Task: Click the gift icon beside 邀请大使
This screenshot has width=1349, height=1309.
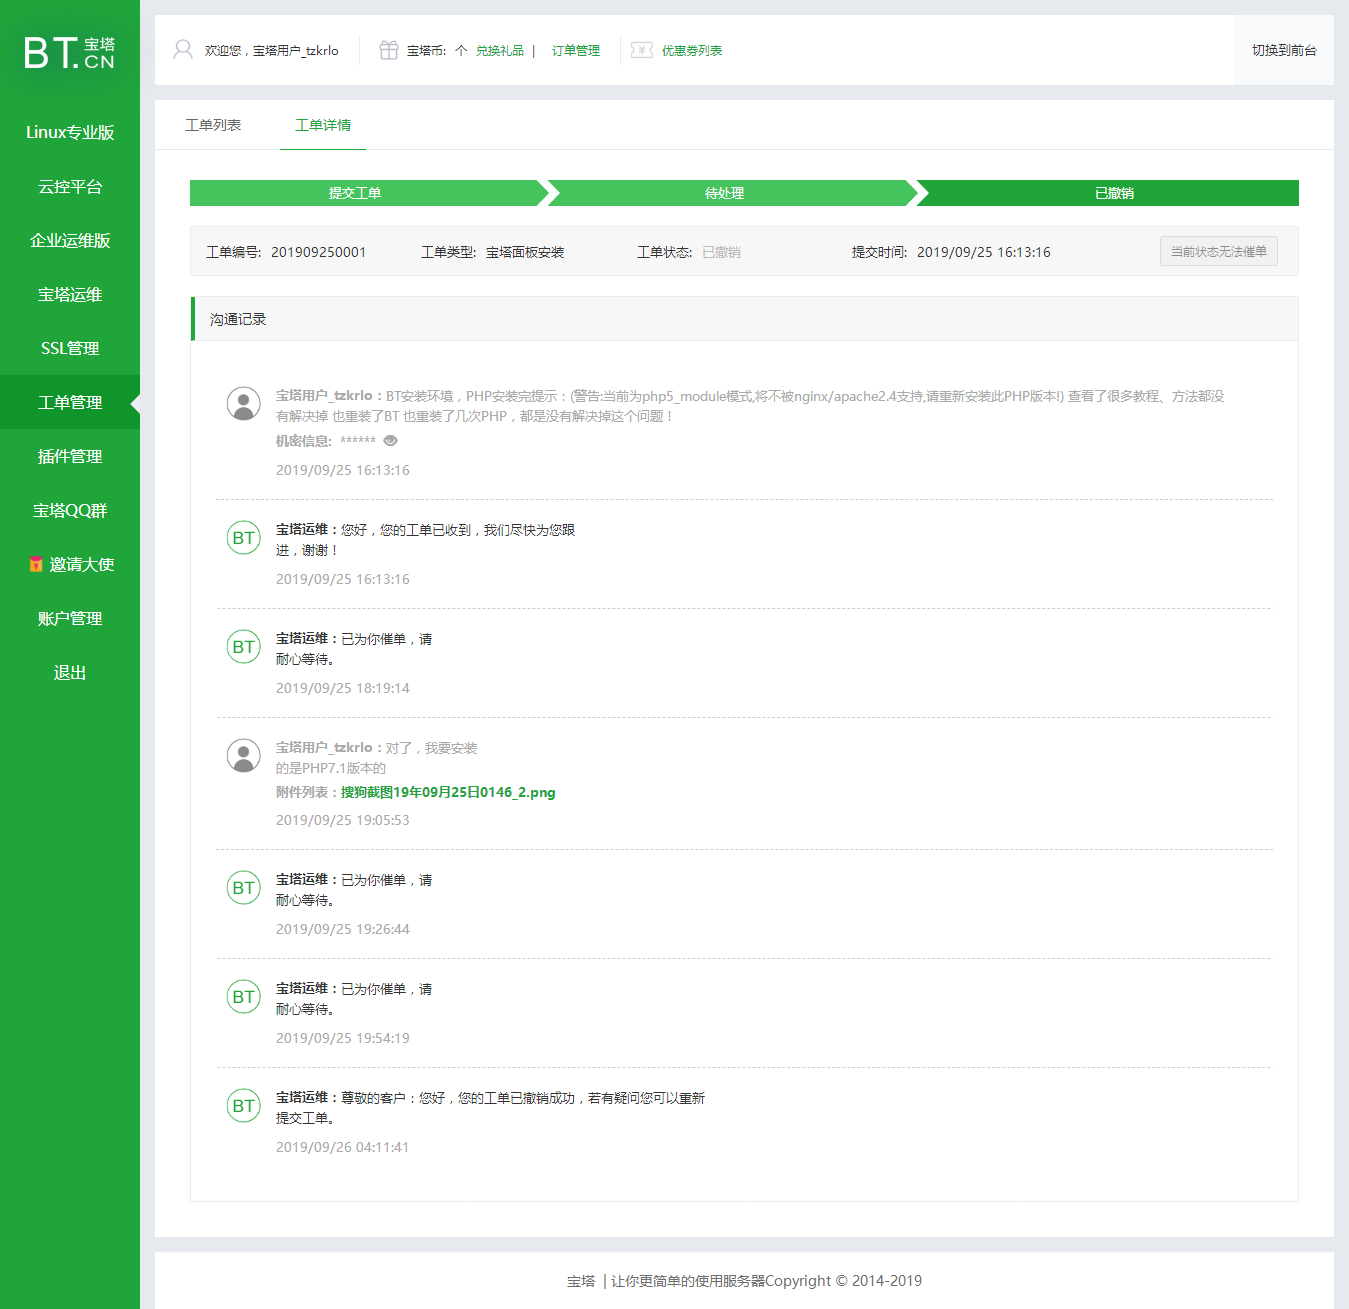Action: 36,564
